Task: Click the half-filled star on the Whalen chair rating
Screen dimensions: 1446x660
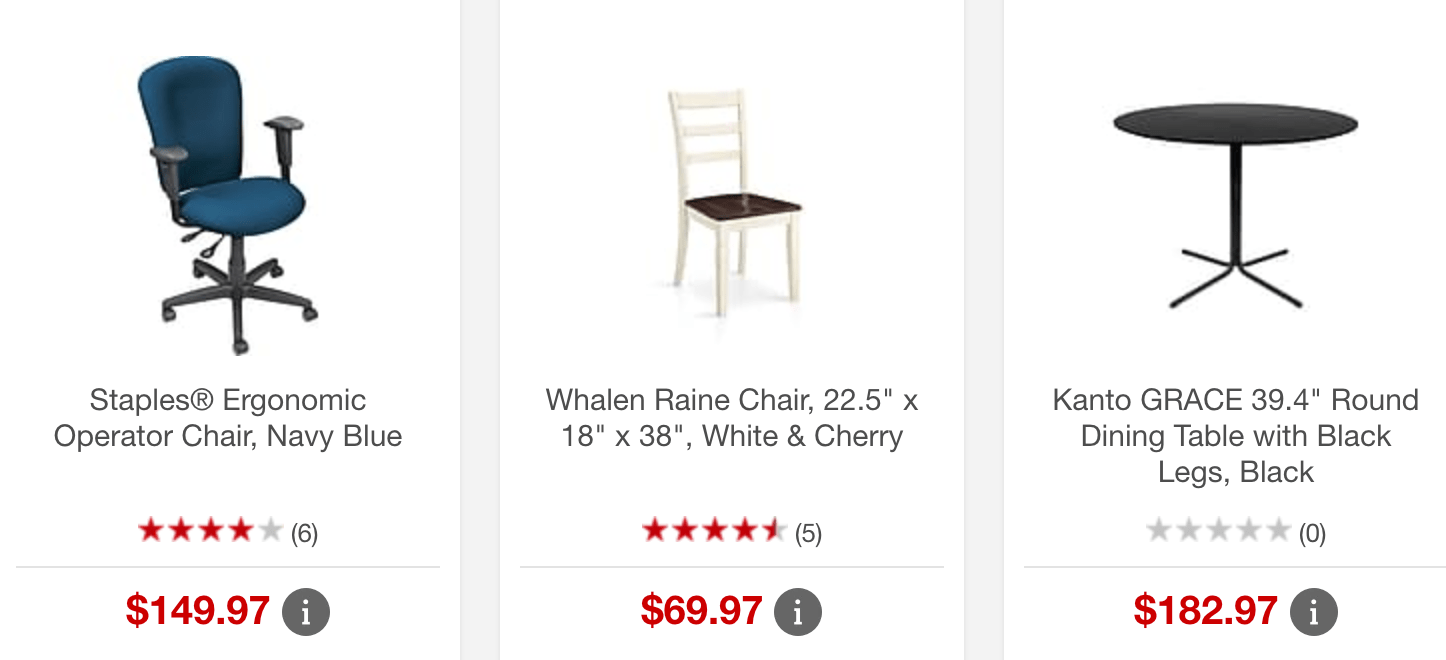Action: point(774,531)
